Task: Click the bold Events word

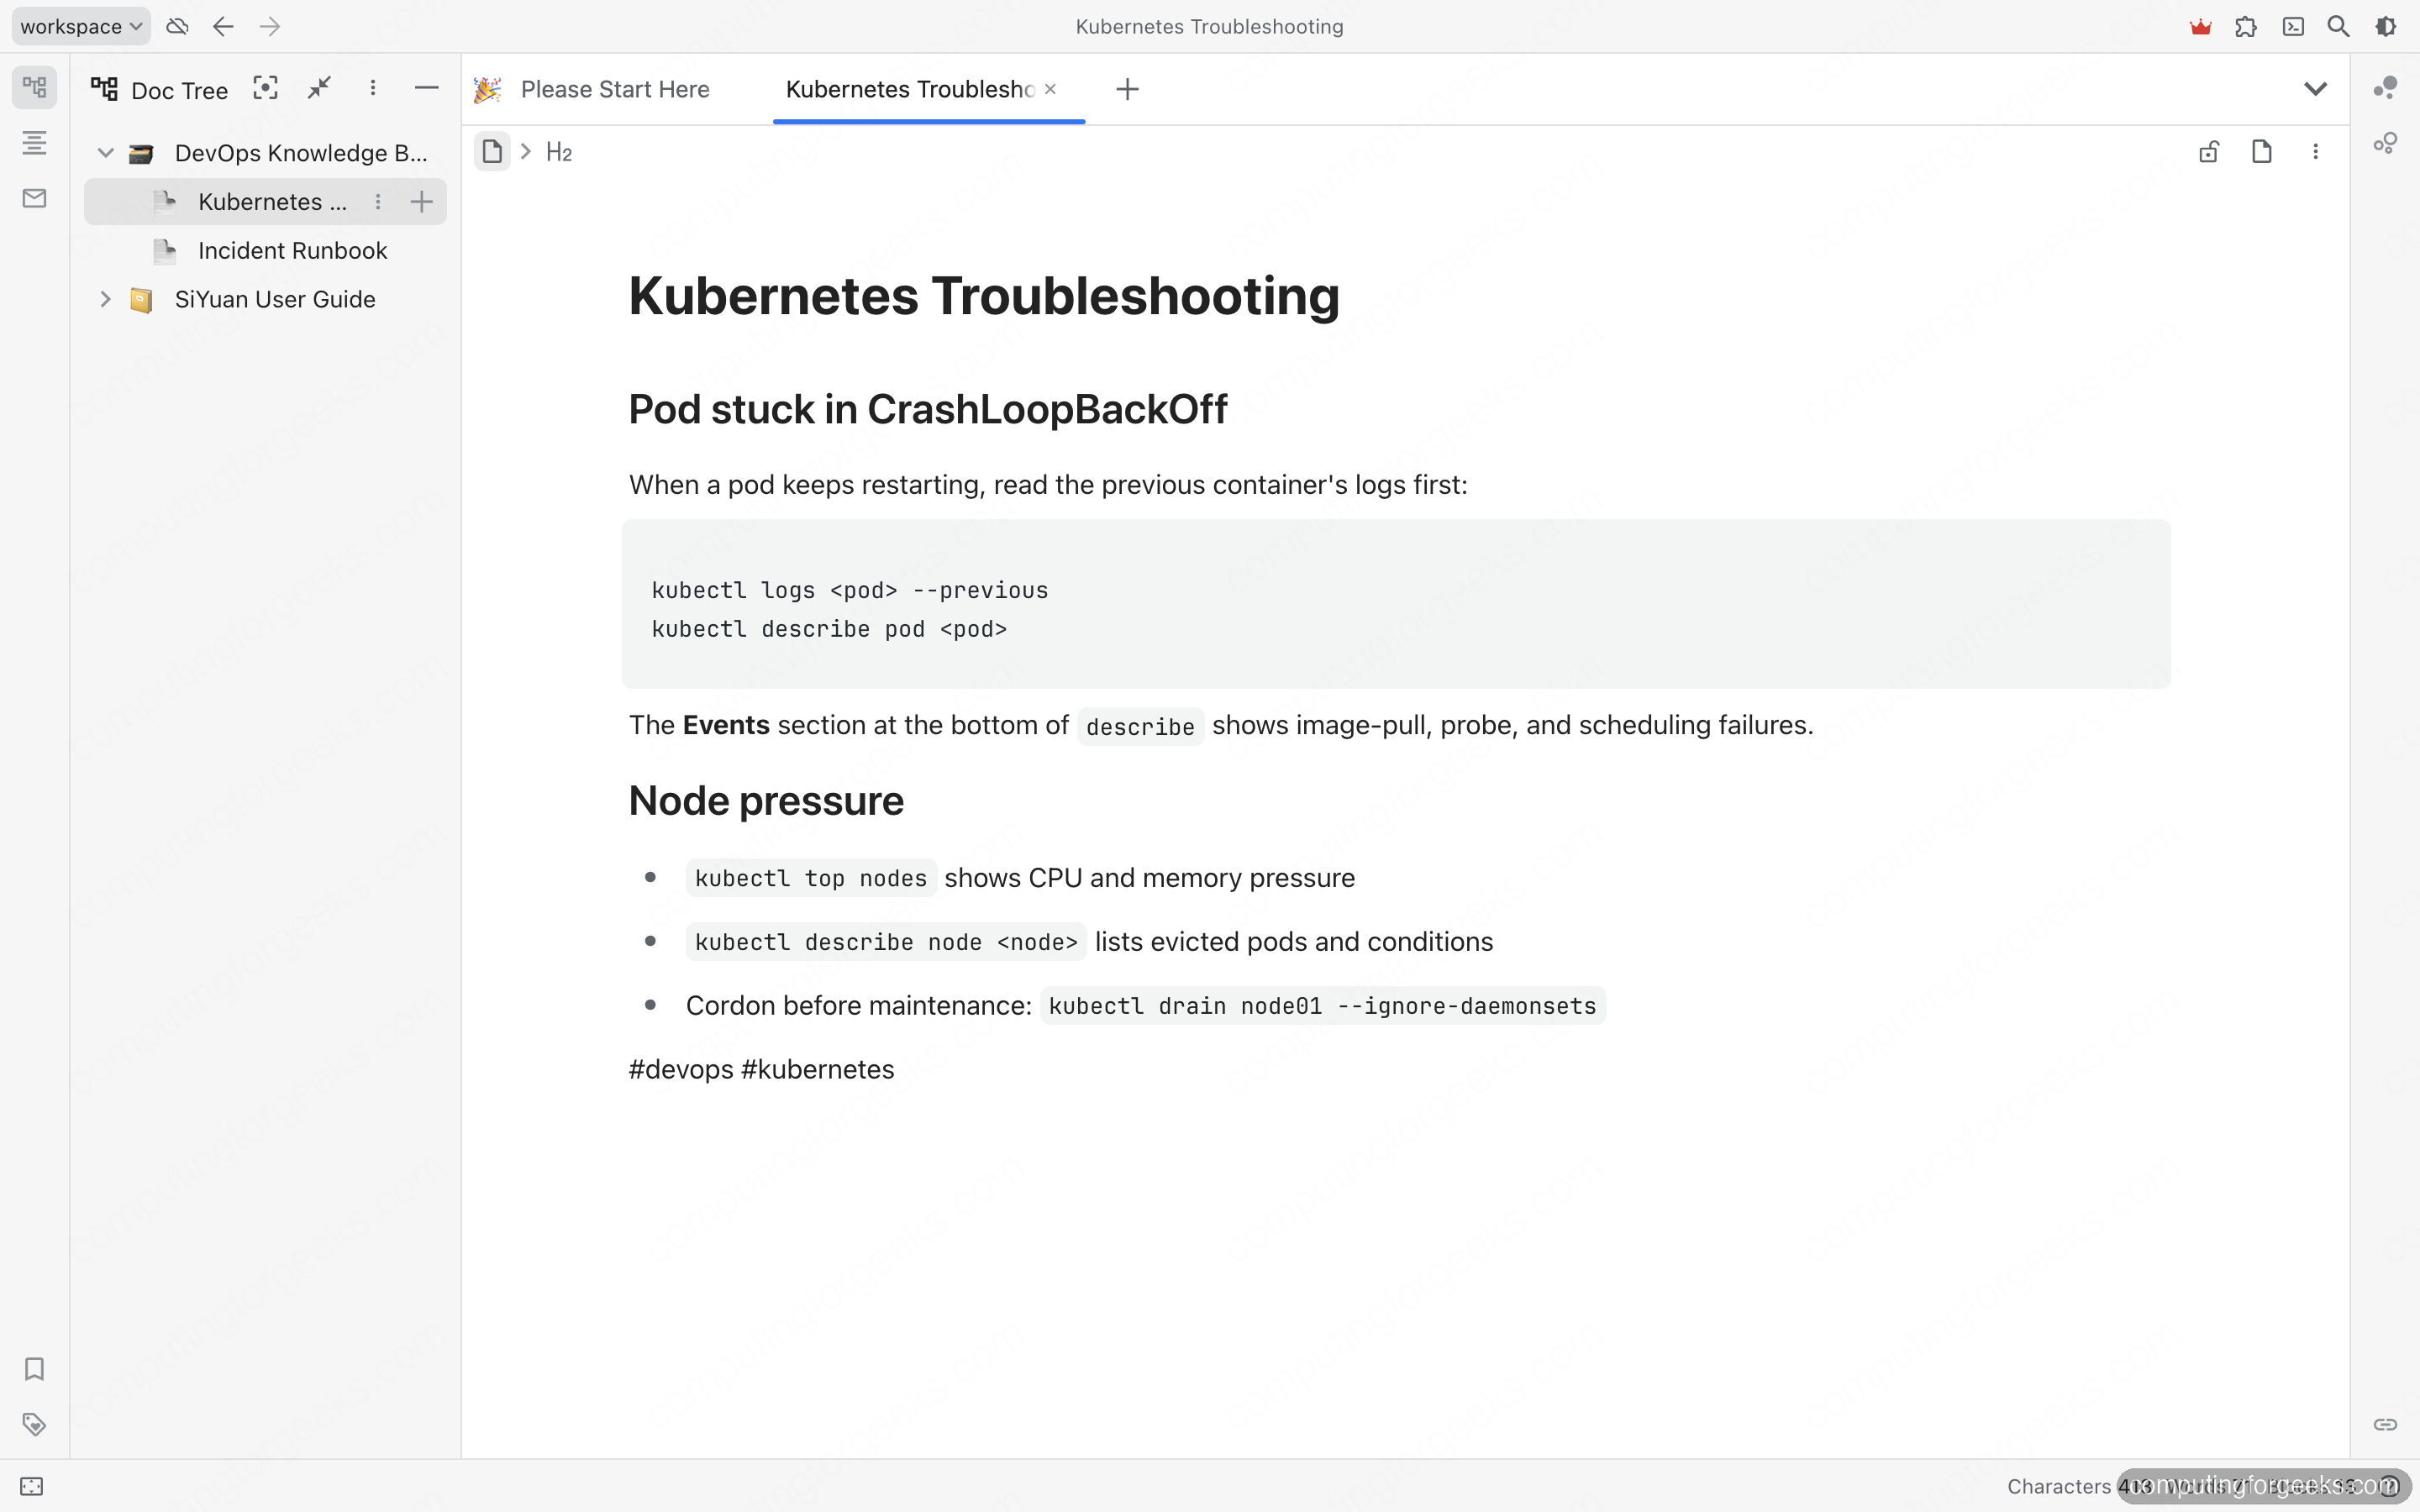Action: coord(726,725)
